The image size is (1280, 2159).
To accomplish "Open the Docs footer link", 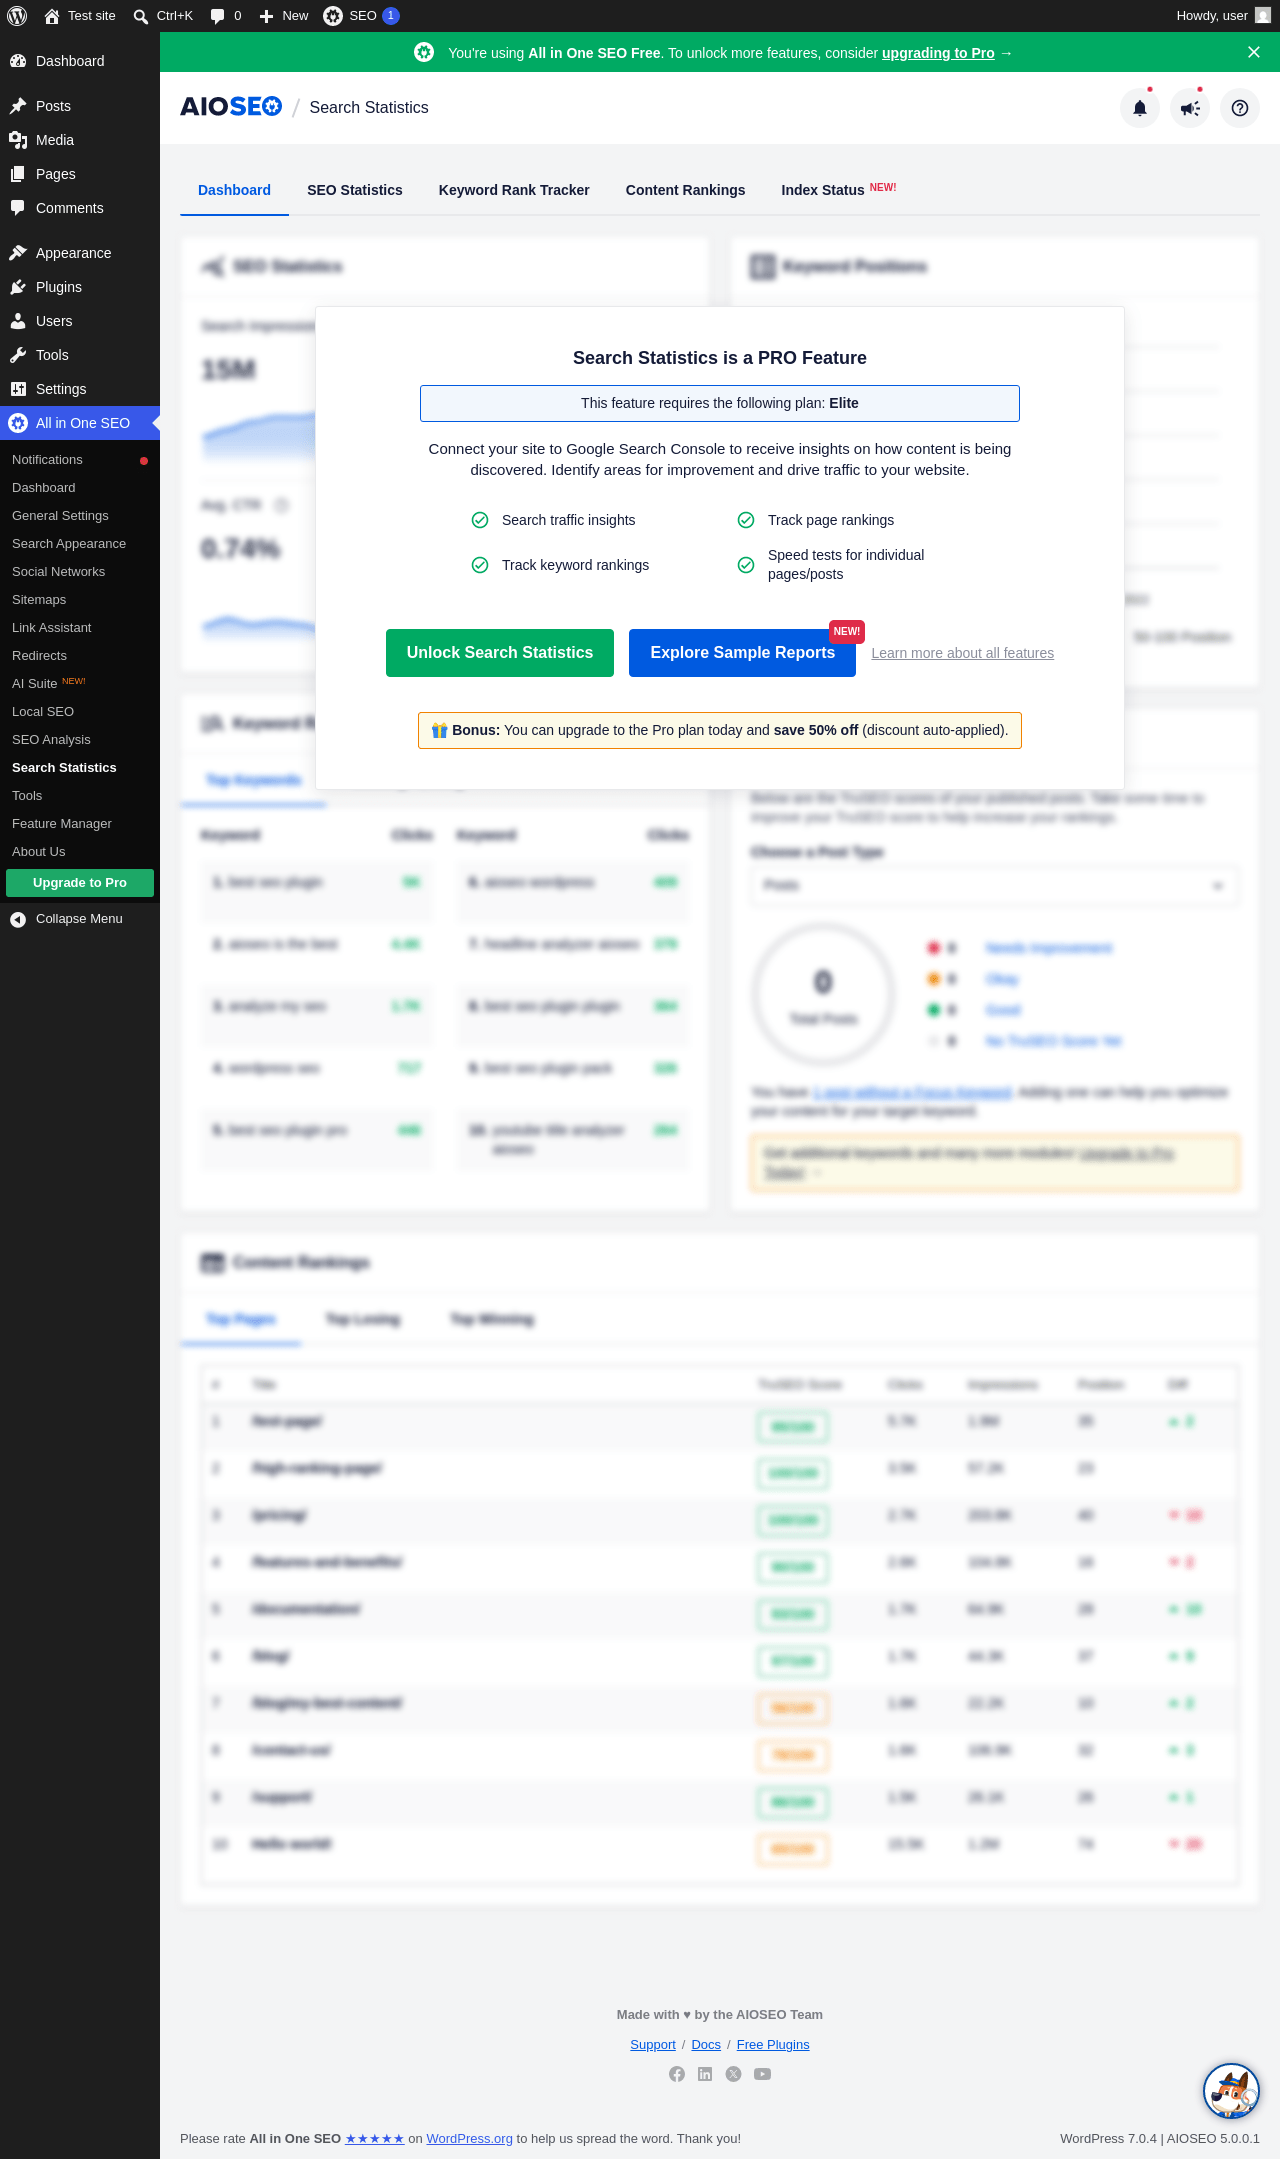I will (706, 2045).
